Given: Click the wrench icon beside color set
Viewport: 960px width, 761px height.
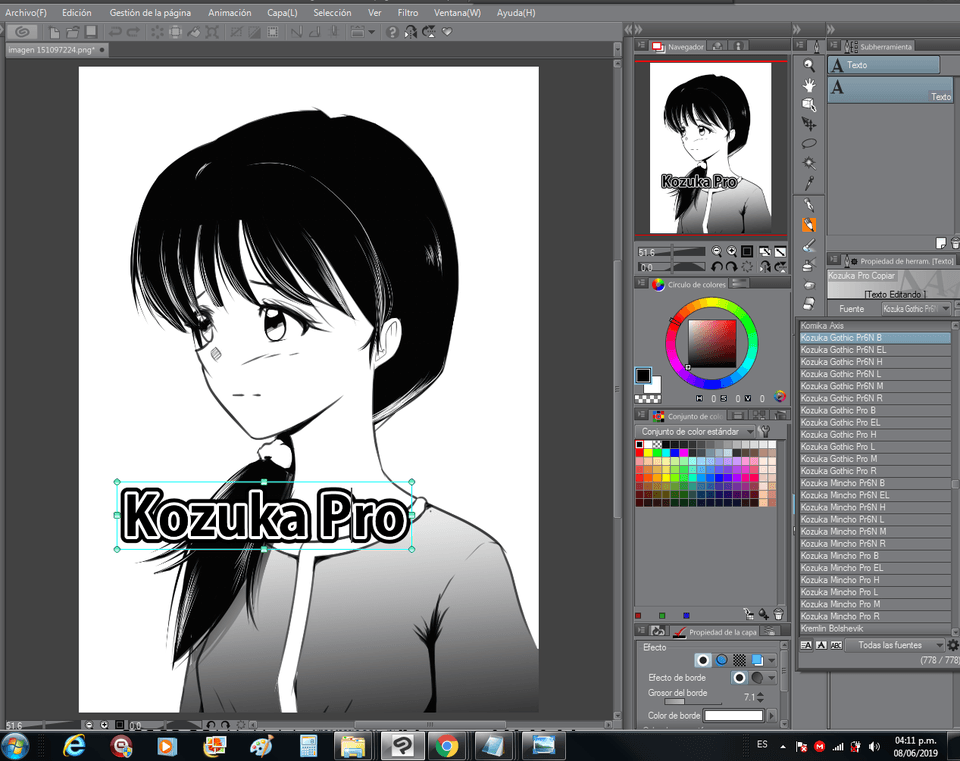Looking at the screenshot, I should tap(764, 431).
